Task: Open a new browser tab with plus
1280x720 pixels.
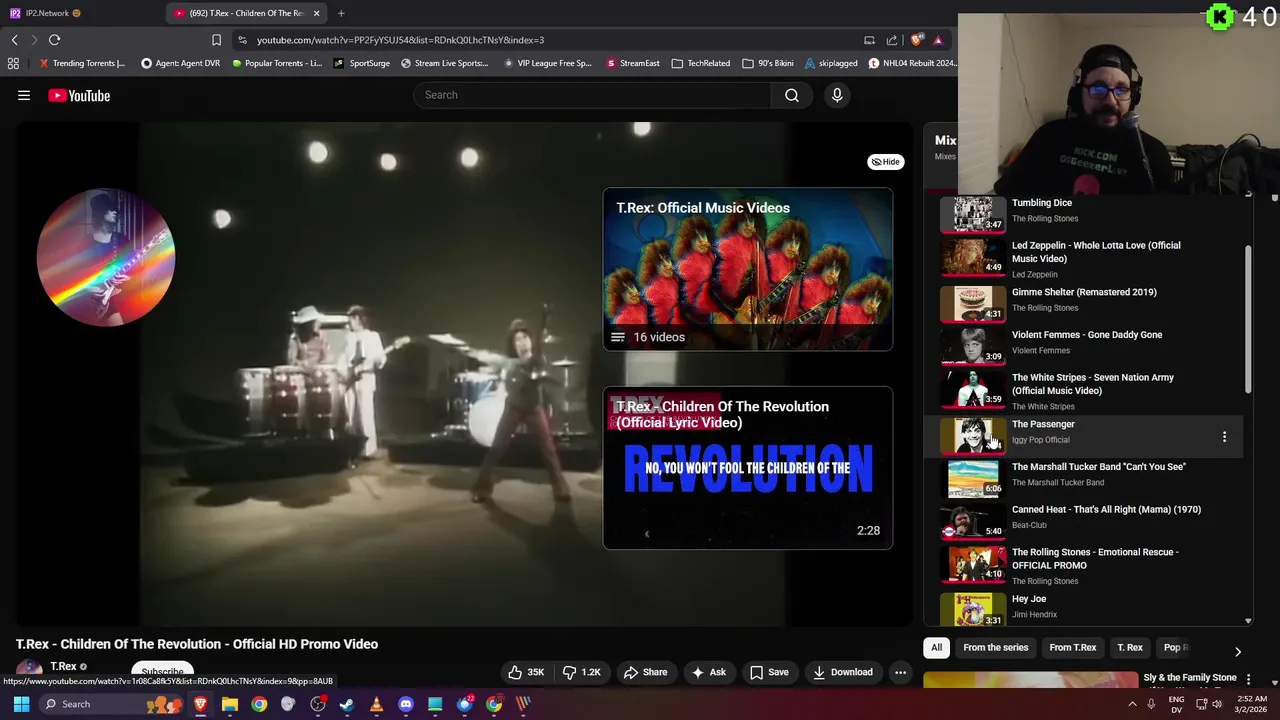Action: (341, 13)
